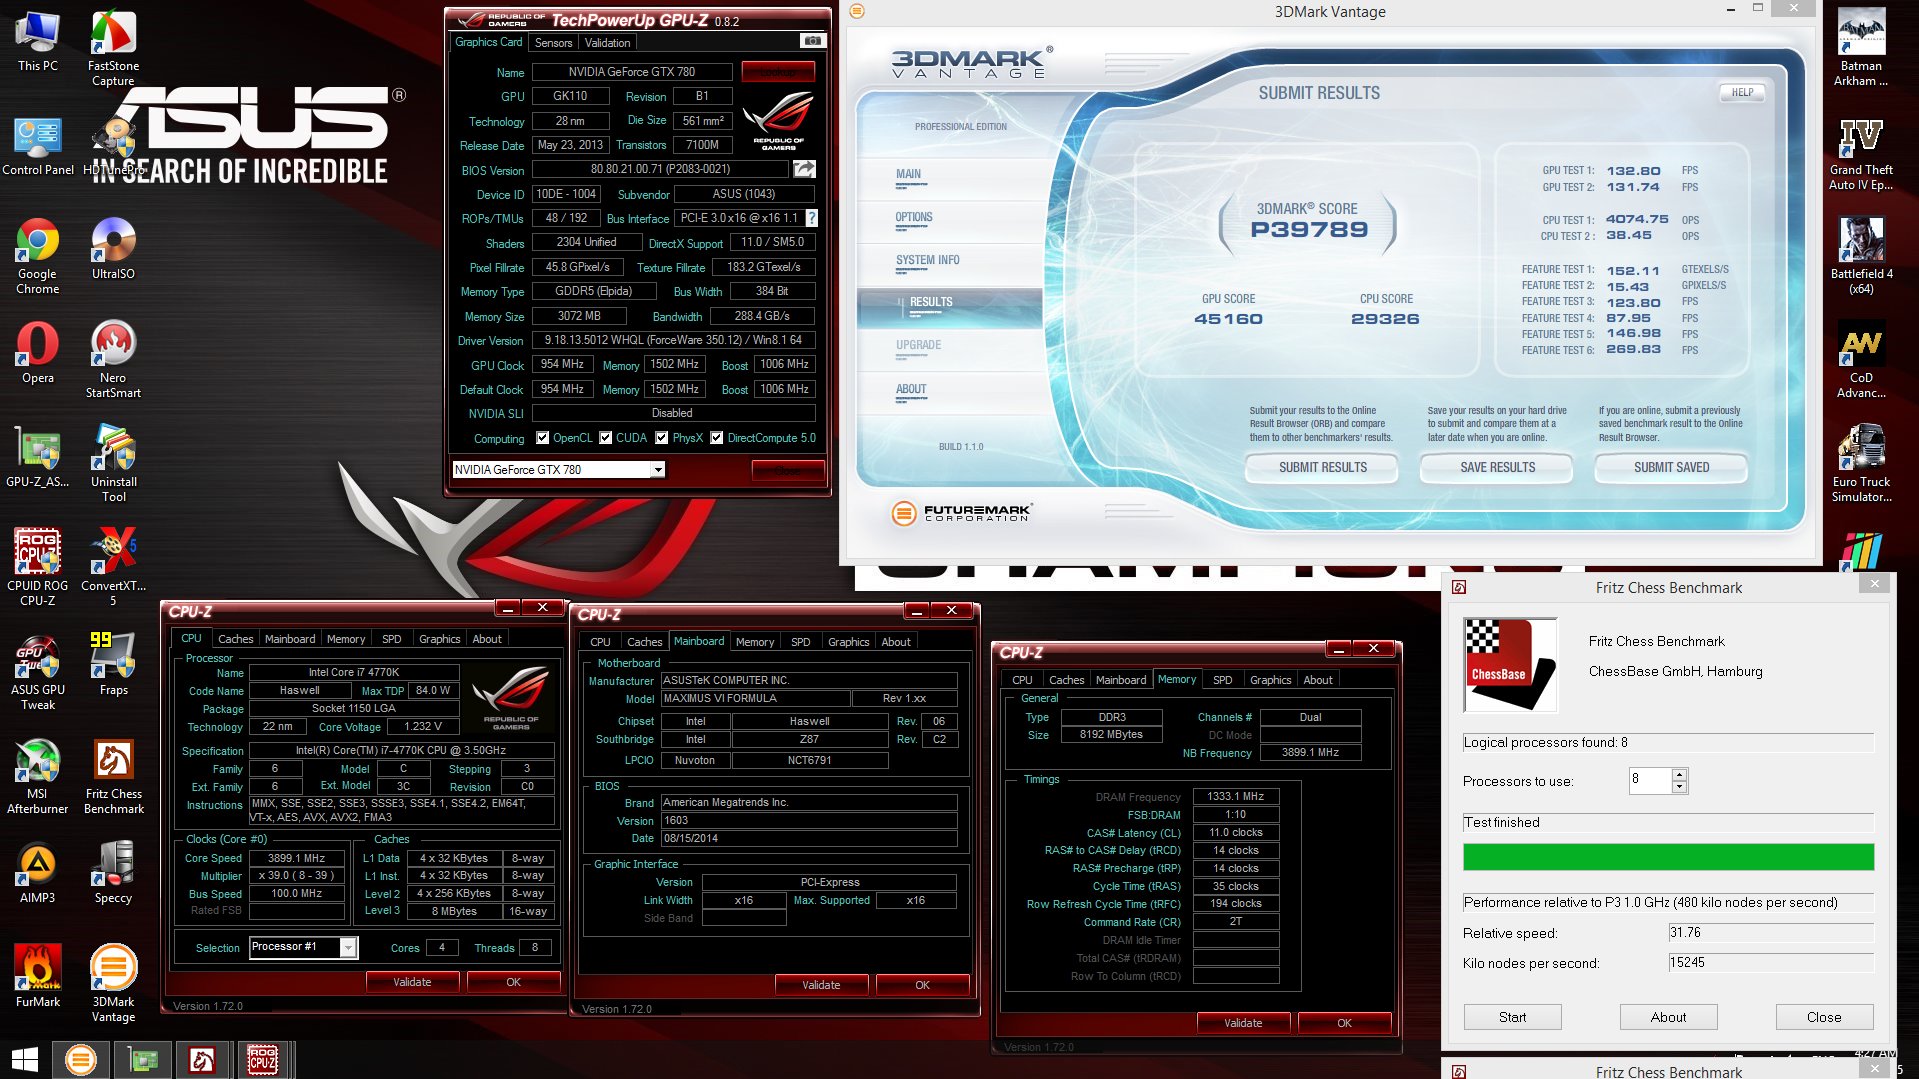
Task: Click Start in Fritz Chess Benchmark
Action: point(1512,1017)
